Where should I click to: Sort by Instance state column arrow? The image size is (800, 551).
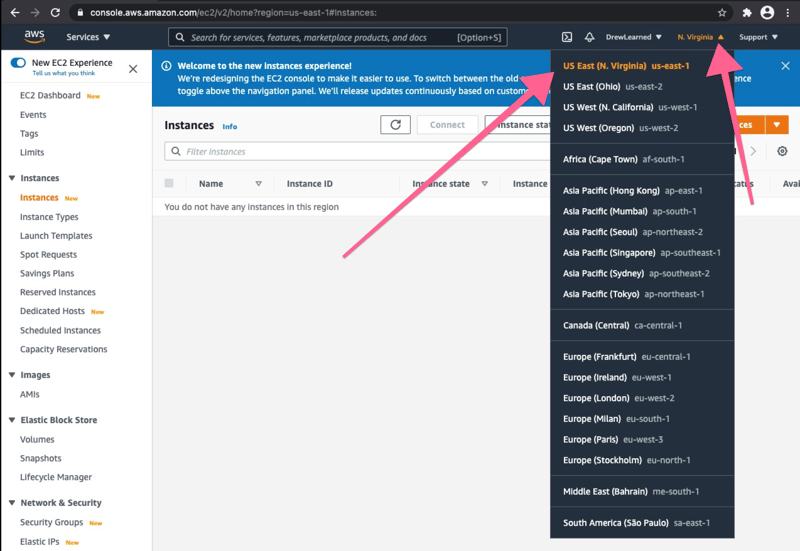(x=485, y=184)
